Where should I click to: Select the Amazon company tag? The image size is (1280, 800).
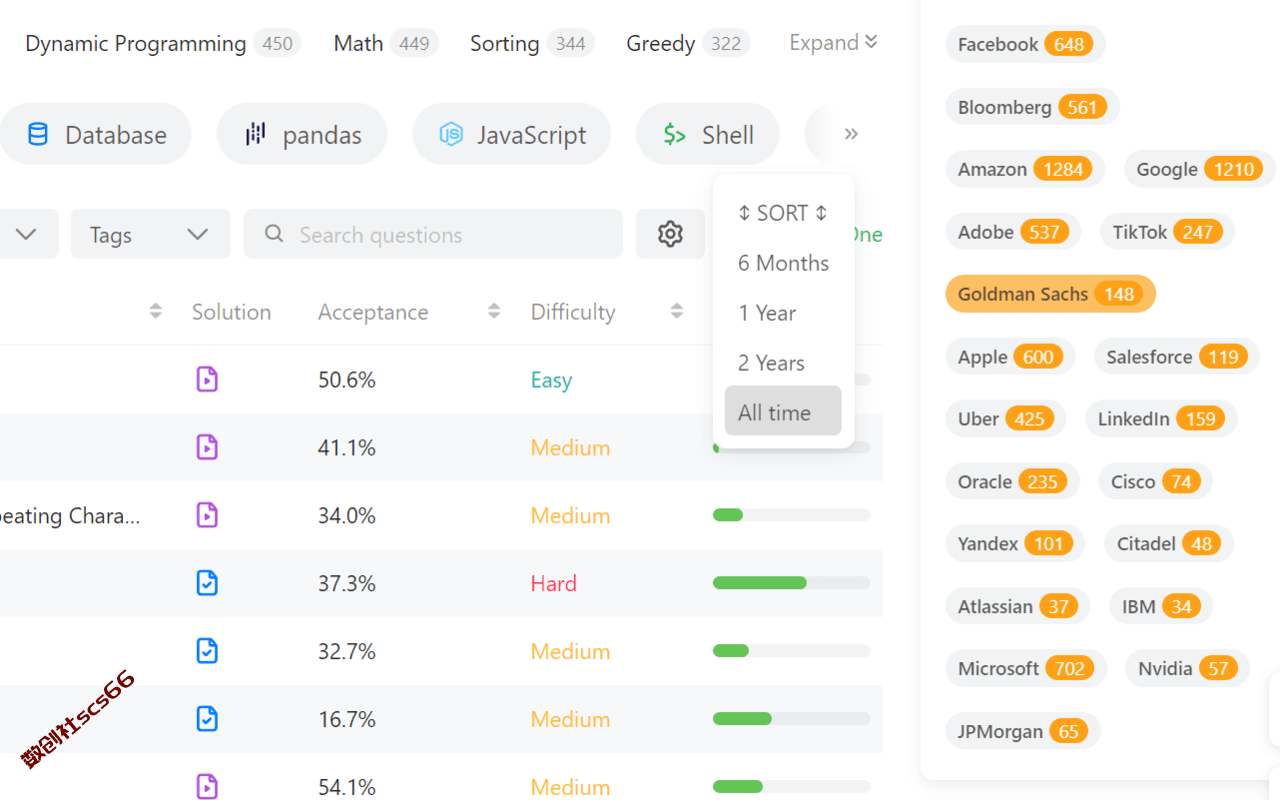pyautogui.click(x=1025, y=169)
